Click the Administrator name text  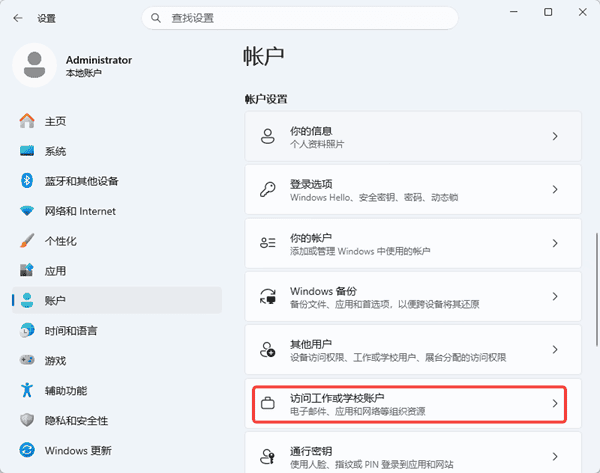pyautogui.click(x=99, y=60)
